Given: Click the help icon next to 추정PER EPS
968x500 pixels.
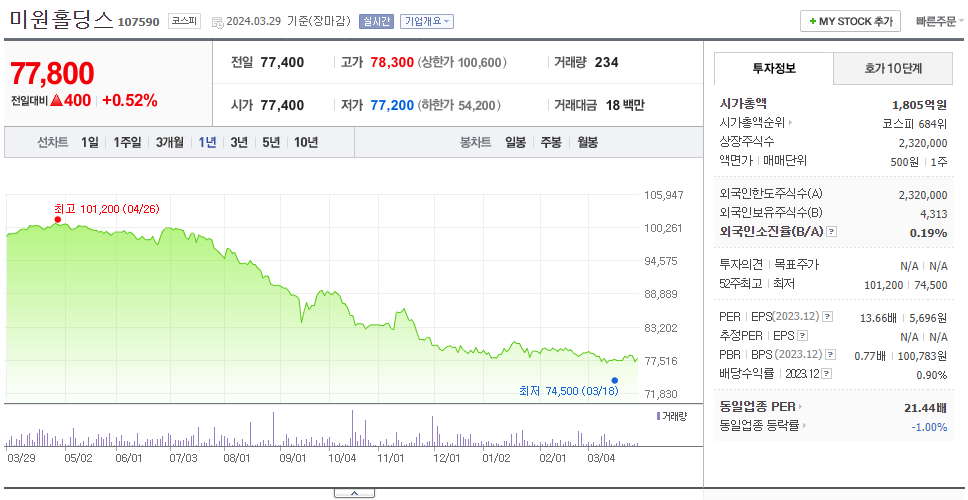Looking at the screenshot, I should (x=802, y=336).
